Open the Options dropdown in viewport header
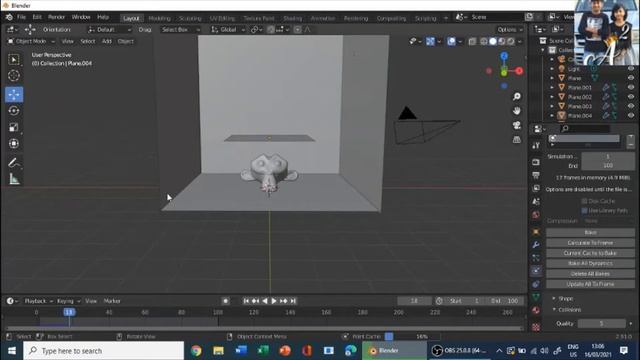The image size is (640, 360). [510, 30]
